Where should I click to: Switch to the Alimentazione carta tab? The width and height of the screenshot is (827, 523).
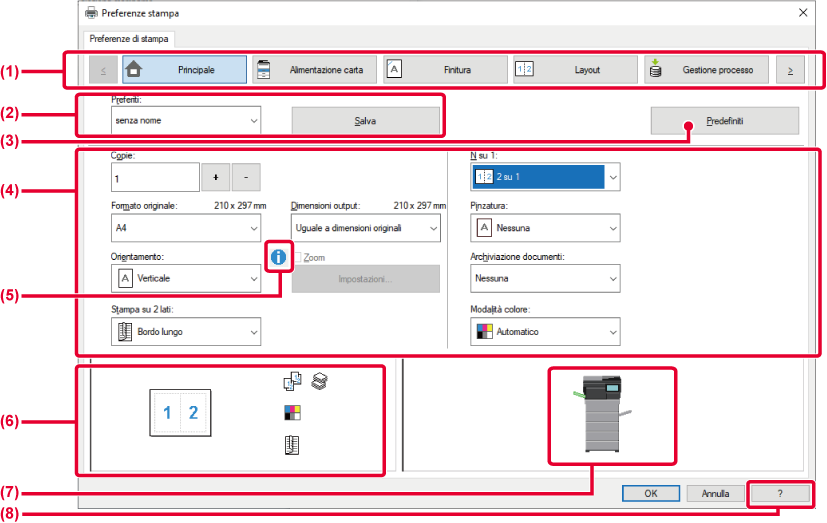click(x=314, y=70)
